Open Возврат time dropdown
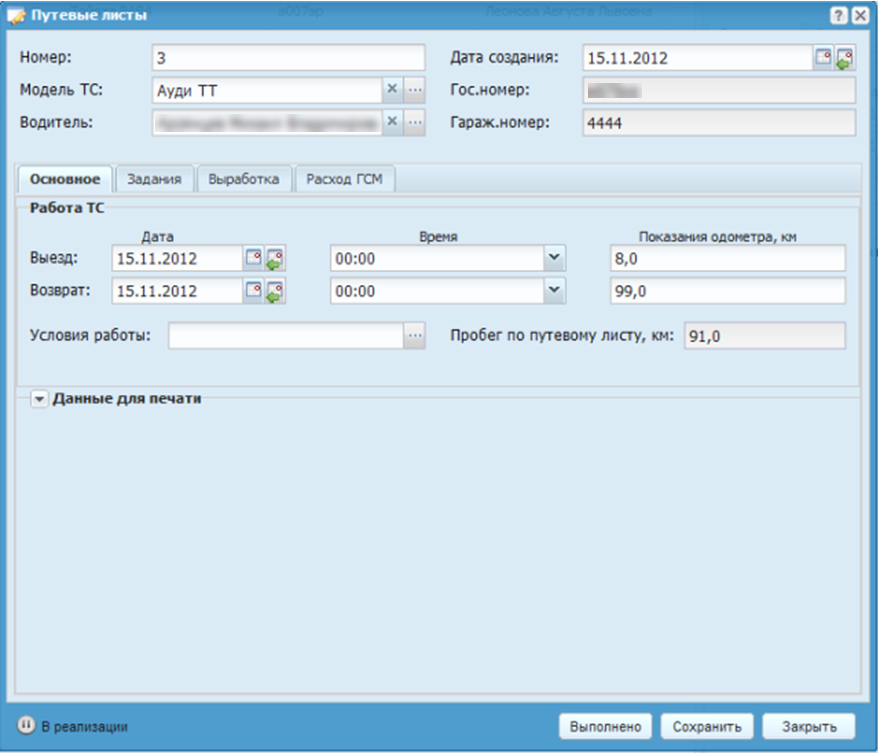878x753 pixels. [x=554, y=291]
